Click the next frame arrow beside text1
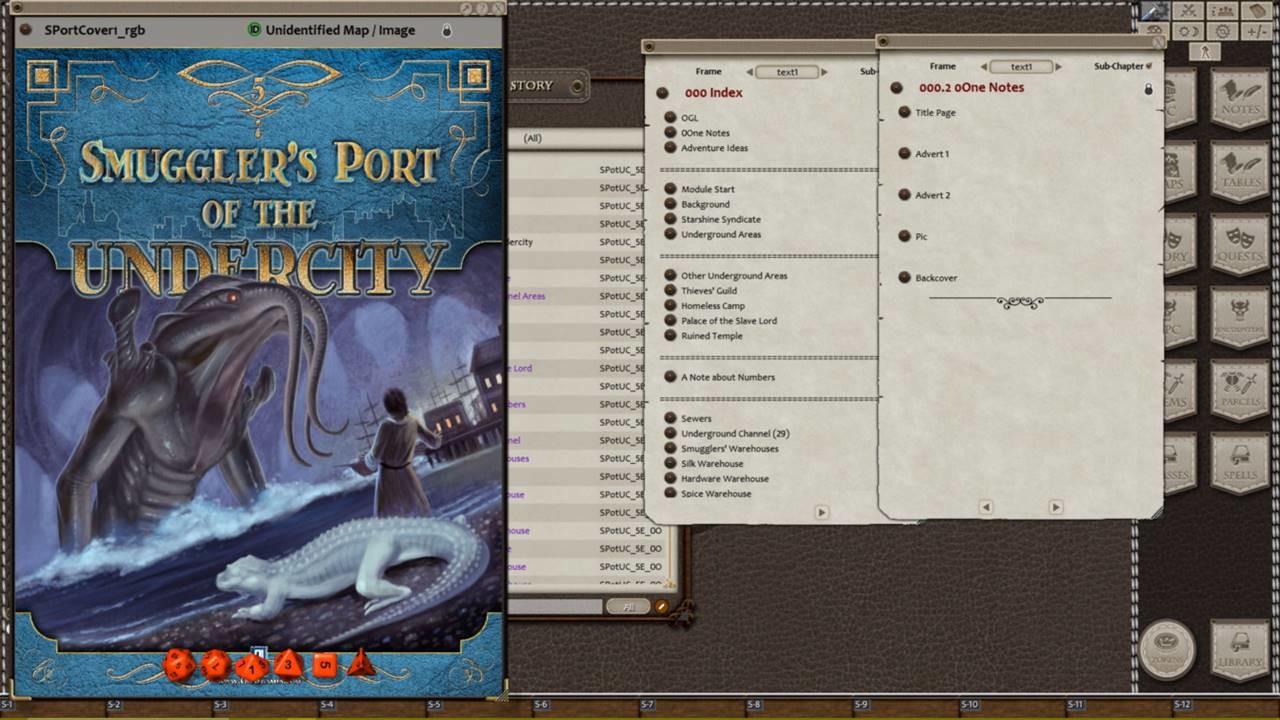 1057,67
